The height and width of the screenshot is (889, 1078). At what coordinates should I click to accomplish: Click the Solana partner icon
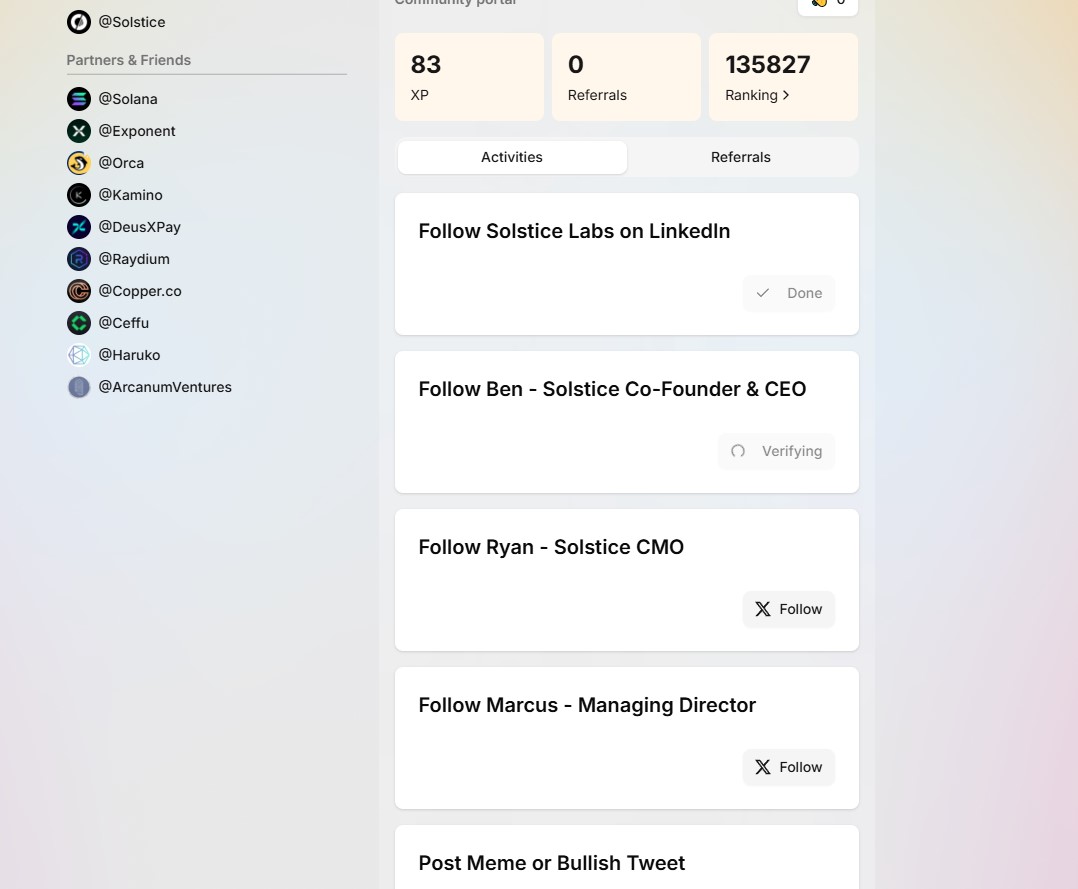pos(78,99)
